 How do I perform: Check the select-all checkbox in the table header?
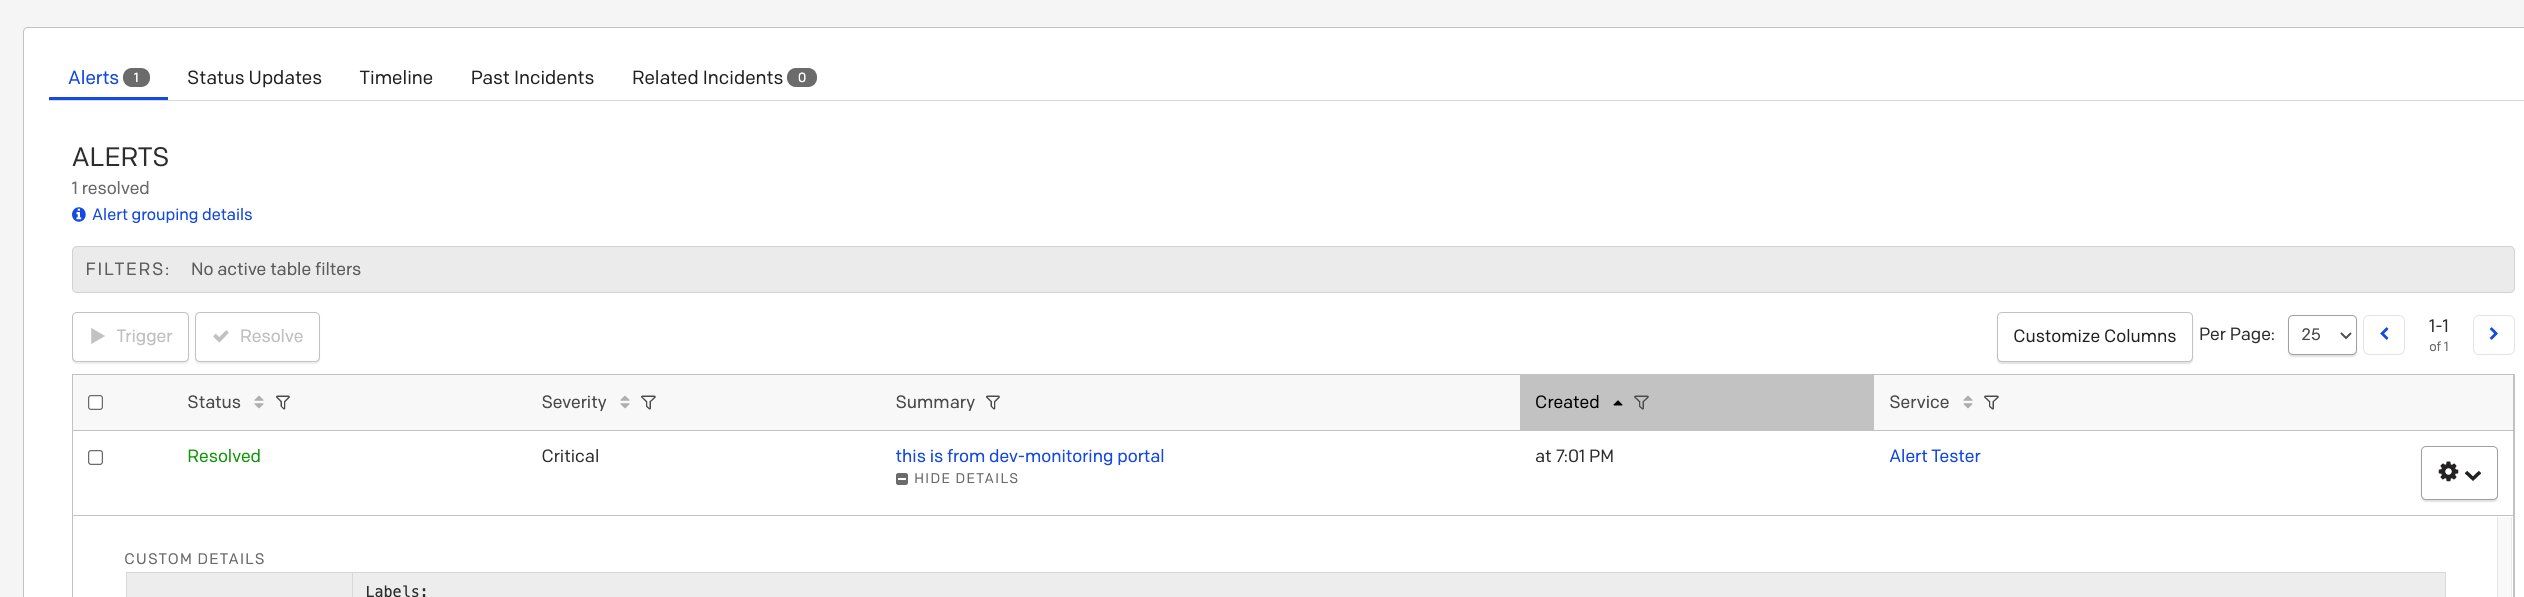96,401
